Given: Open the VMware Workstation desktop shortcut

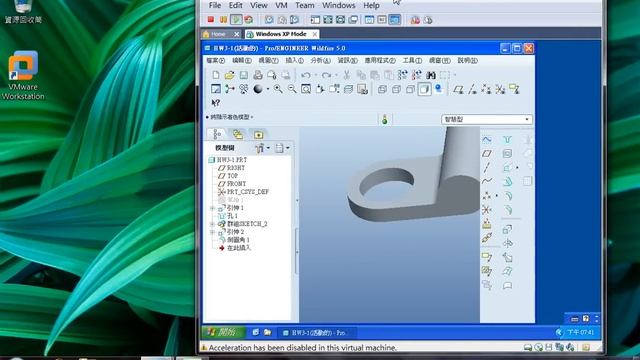Looking at the screenshot, I should [x=23, y=76].
